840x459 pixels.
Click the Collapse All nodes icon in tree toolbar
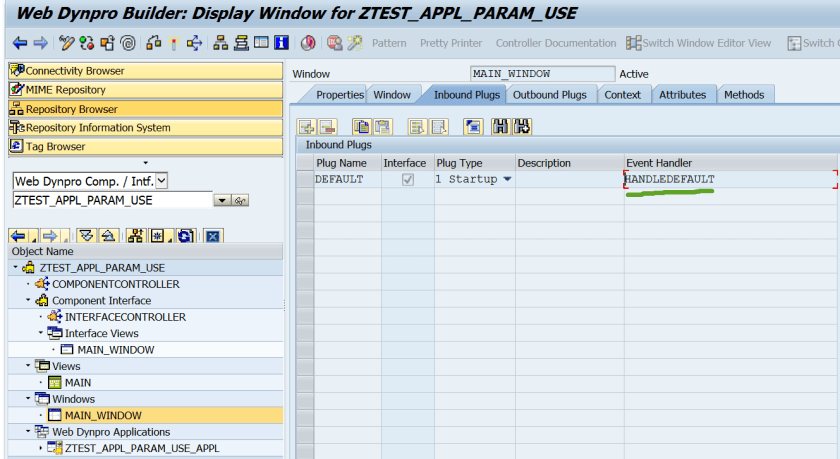point(108,236)
